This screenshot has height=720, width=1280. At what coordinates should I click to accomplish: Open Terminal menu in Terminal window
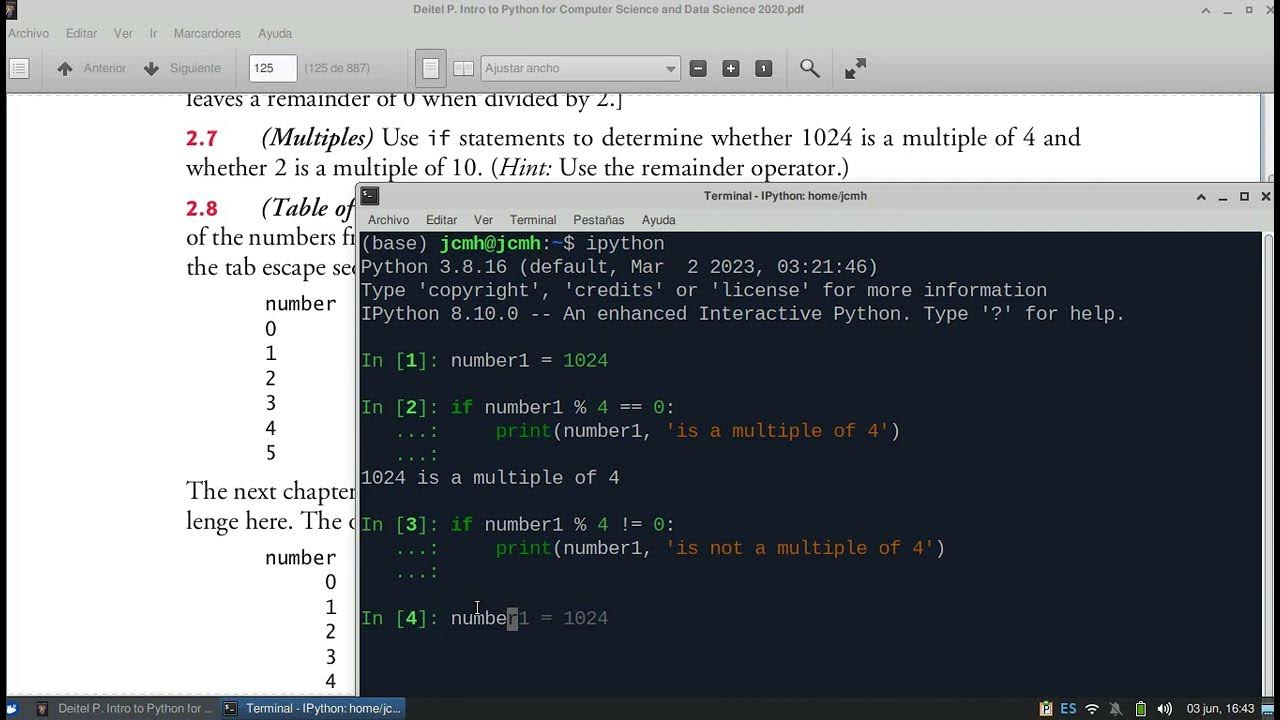tap(533, 220)
